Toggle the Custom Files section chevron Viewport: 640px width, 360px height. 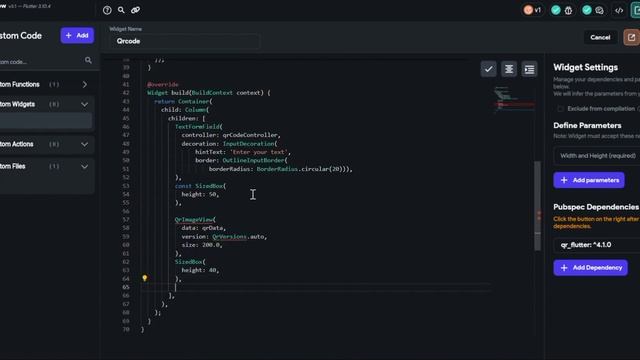click(84, 167)
